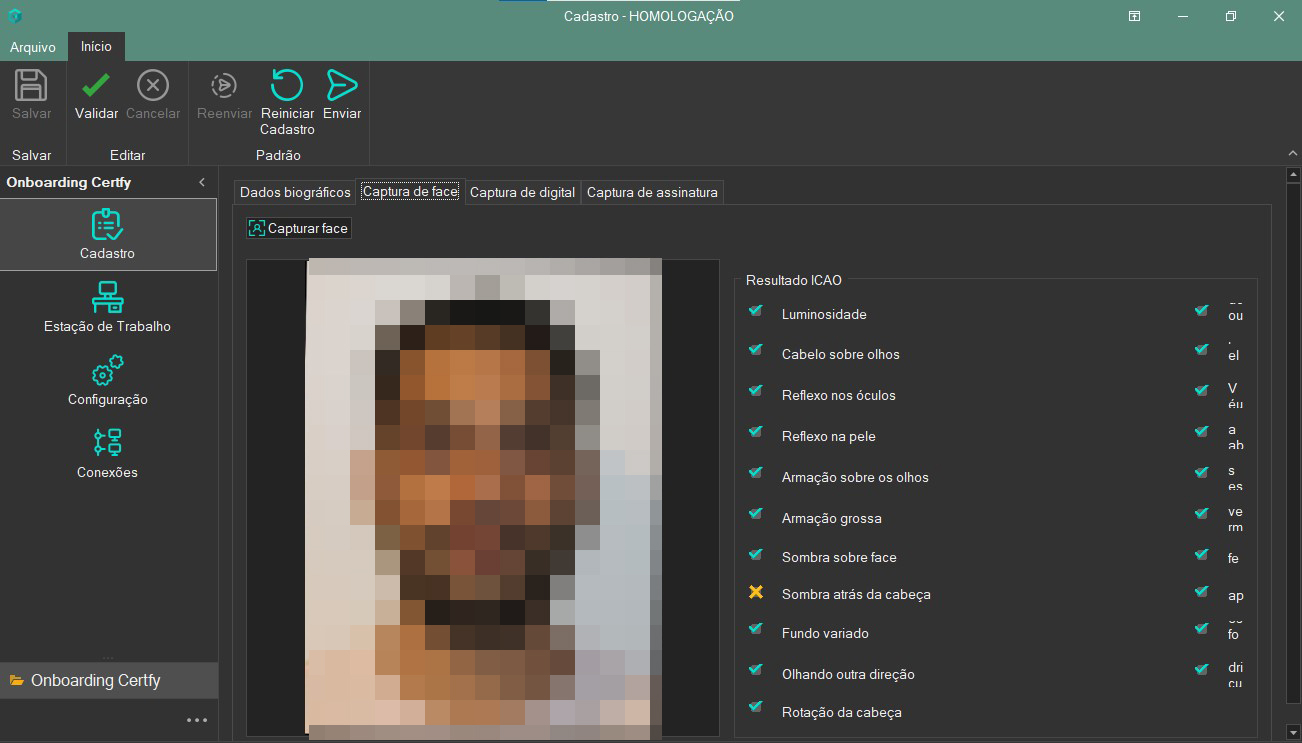Toggle the Sombra atrás da cabeça indicator

(x=756, y=593)
